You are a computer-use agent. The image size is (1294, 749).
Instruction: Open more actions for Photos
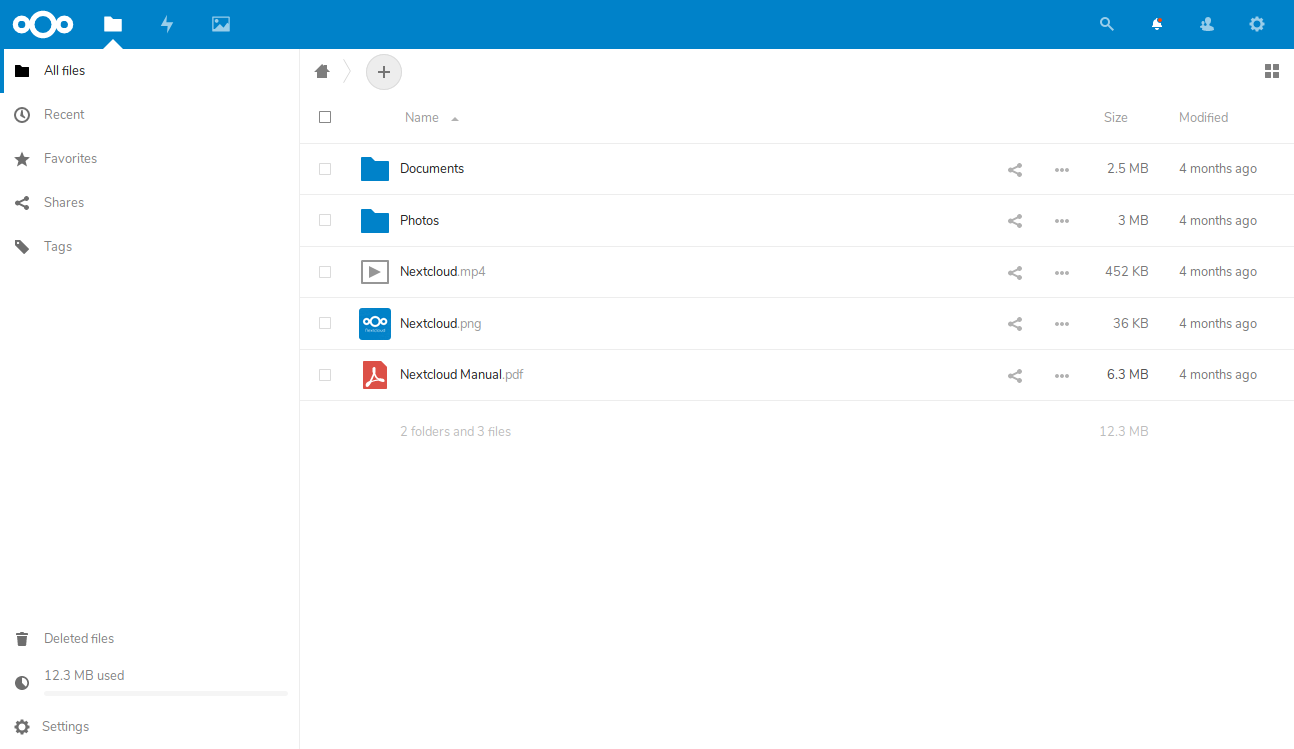(x=1062, y=221)
